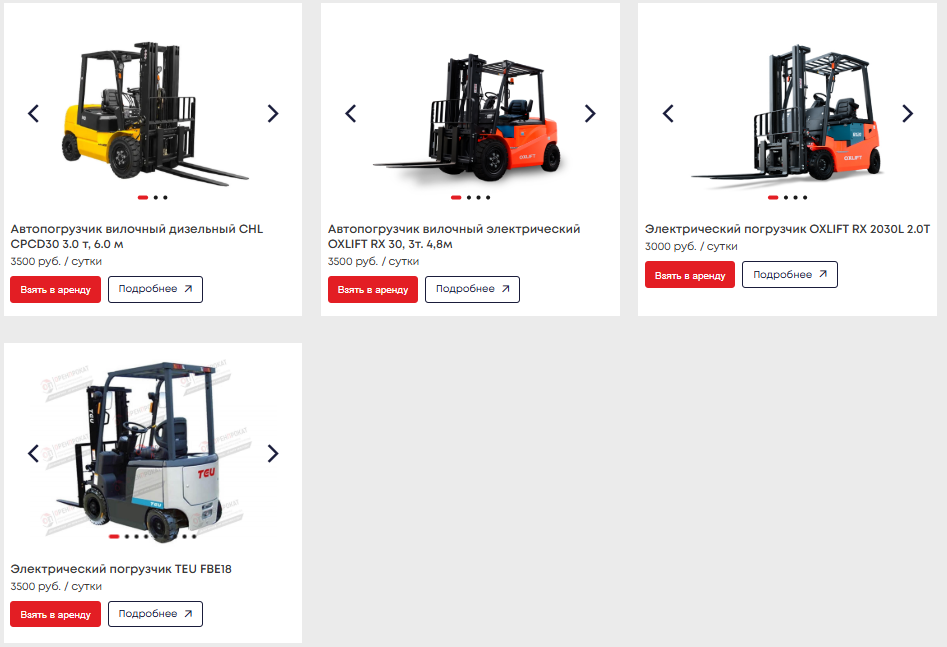The height and width of the screenshot is (647, 947).
Task: Go to previous photo of OXLIFT RX 30 forklift
Action: pos(351,113)
